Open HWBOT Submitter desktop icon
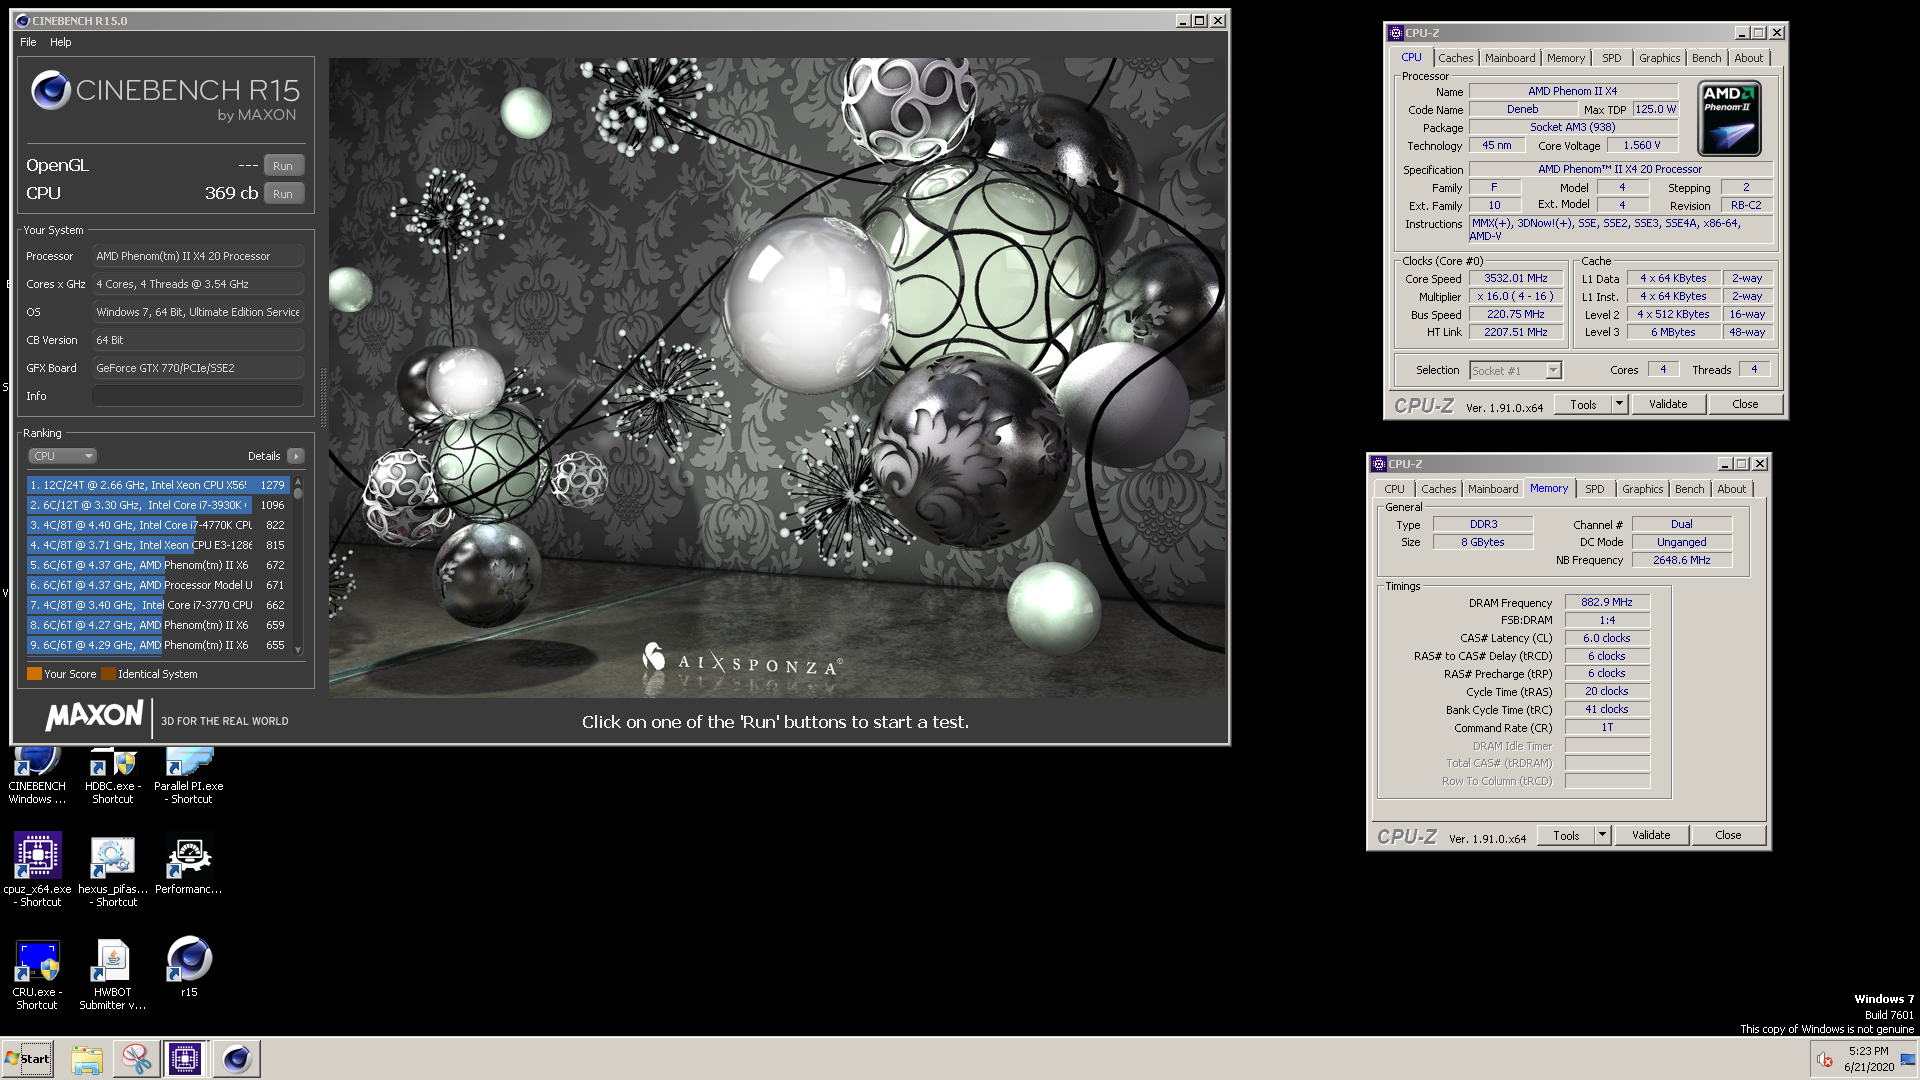The image size is (1920, 1080). pos(112,973)
